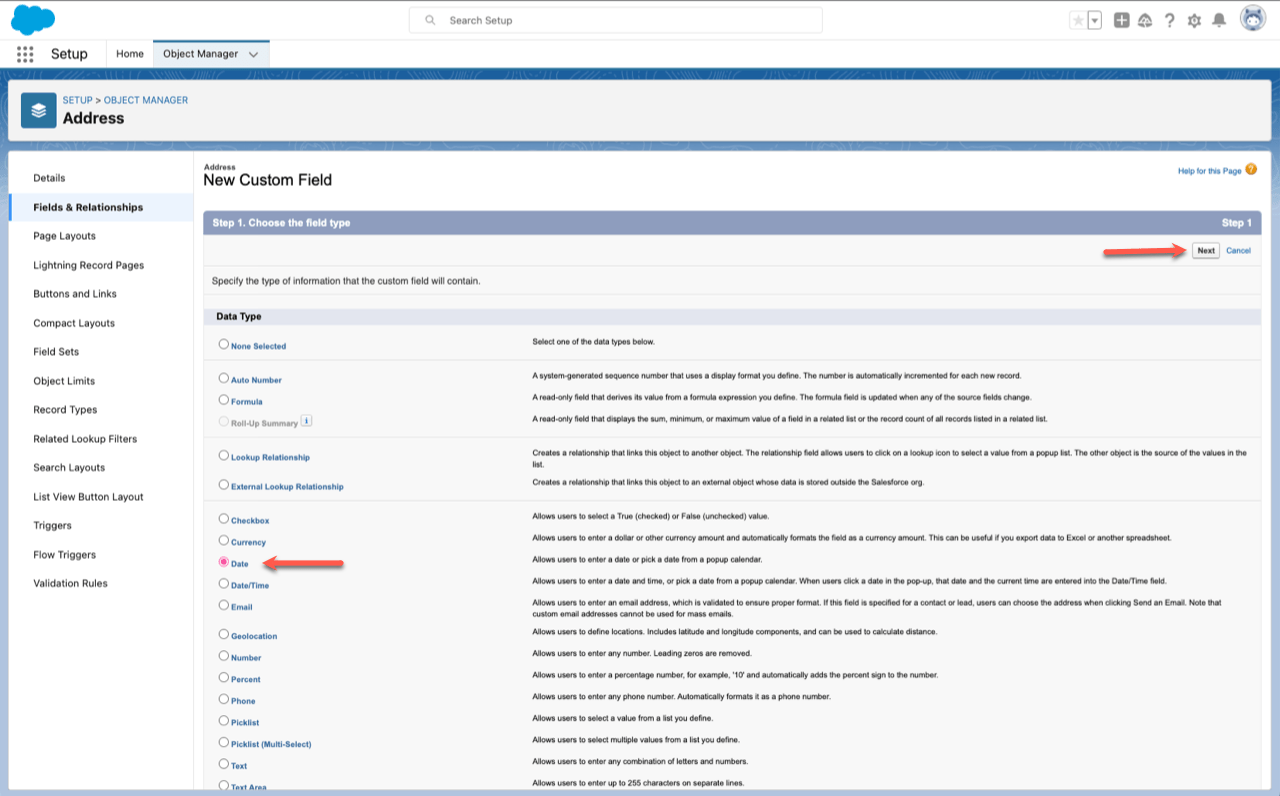Select the Checkbox data type radio button
Viewport: 1280px width, 796px height.
coord(223,519)
